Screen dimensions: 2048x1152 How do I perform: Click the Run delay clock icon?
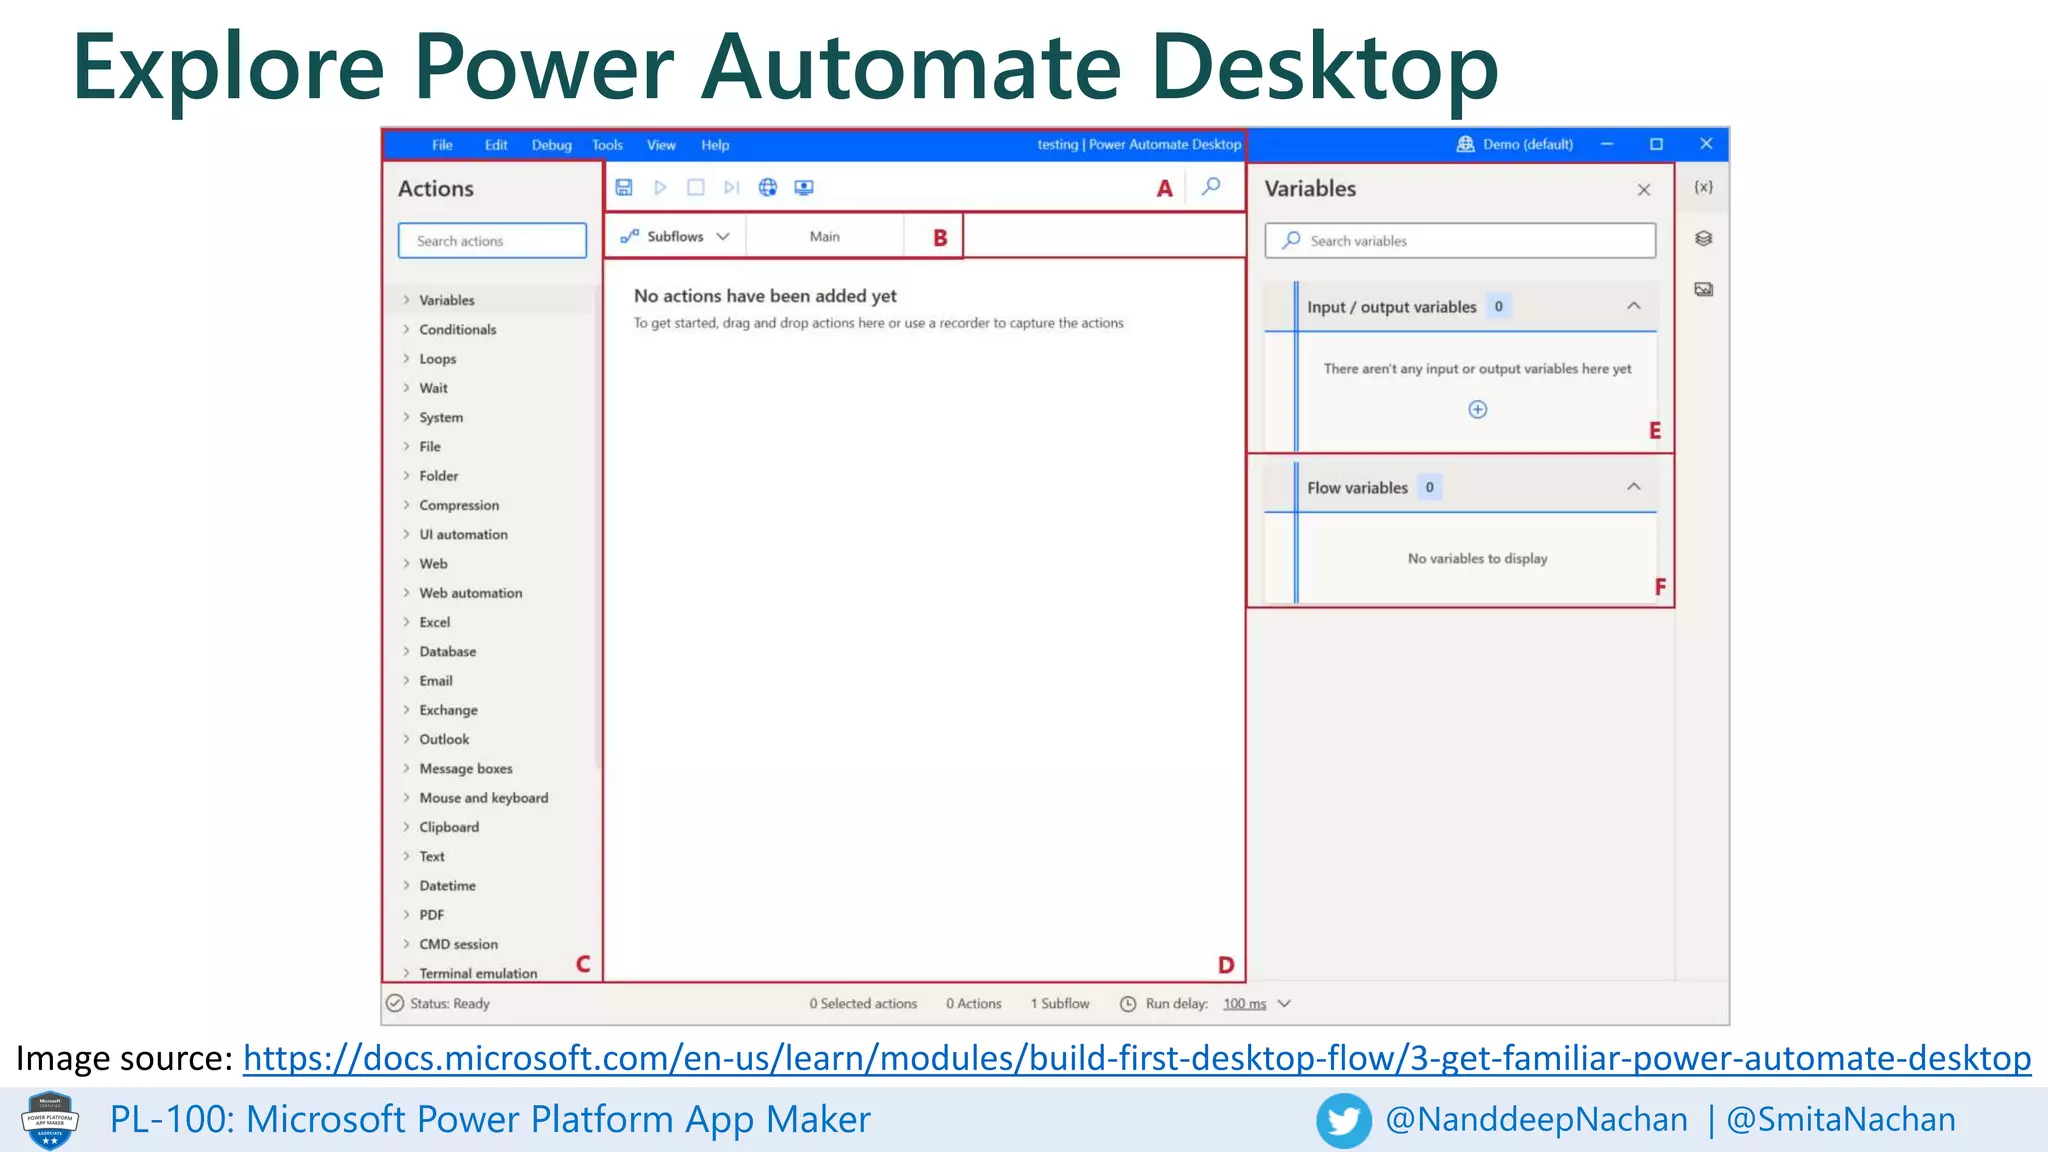pos(1128,1003)
